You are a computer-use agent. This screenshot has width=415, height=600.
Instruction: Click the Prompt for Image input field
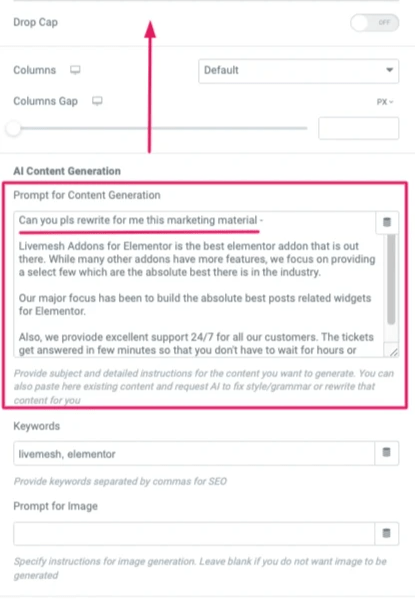pos(194,533)
